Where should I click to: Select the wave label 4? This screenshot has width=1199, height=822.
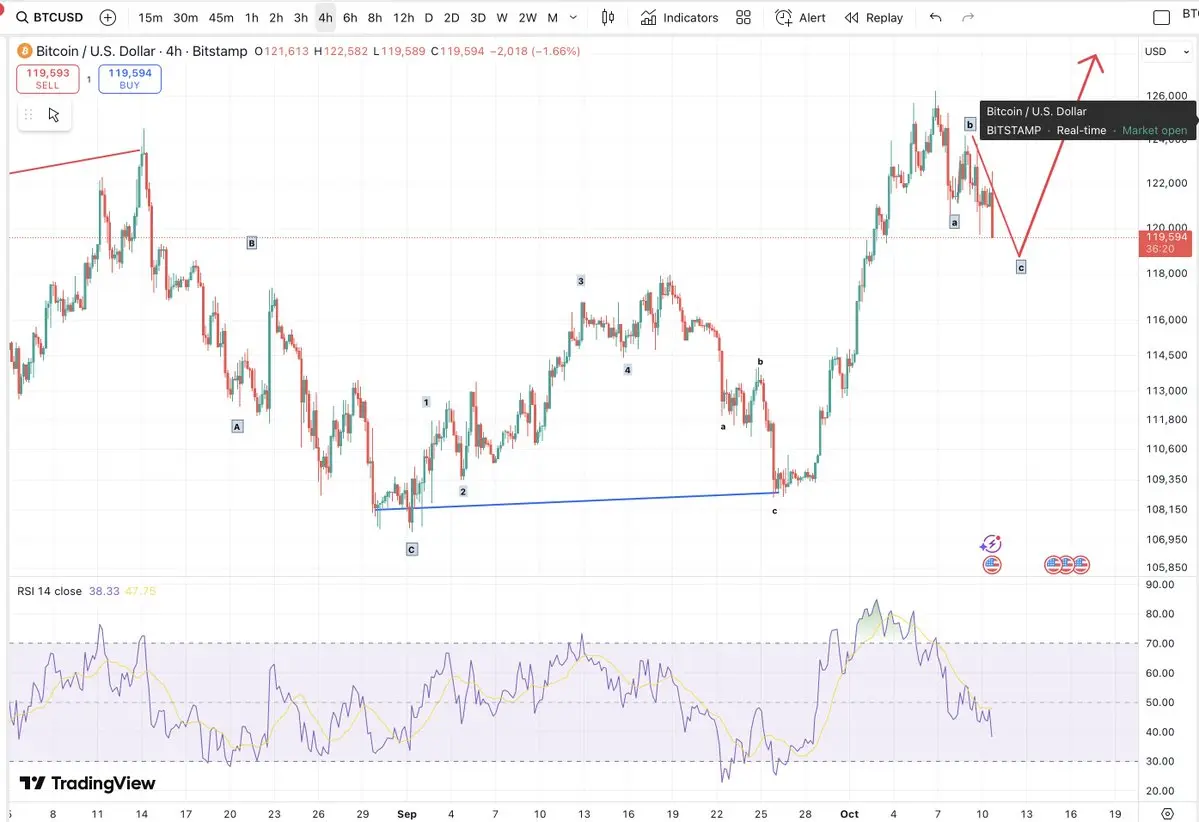coord(628,370)
